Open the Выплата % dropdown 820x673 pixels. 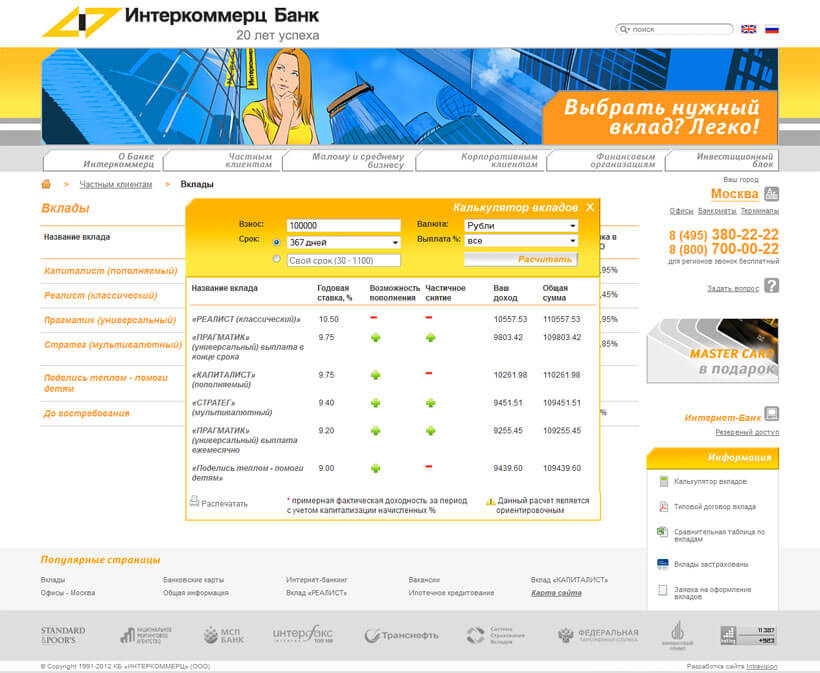[x=521, y=241]
